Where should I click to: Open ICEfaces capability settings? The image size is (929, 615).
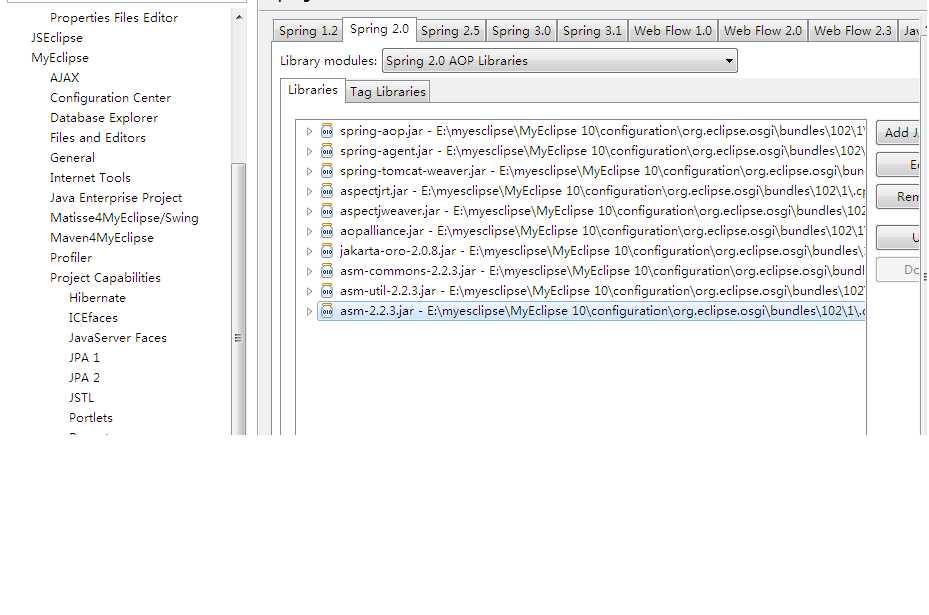pyautogui.click(x=93, y=318)
